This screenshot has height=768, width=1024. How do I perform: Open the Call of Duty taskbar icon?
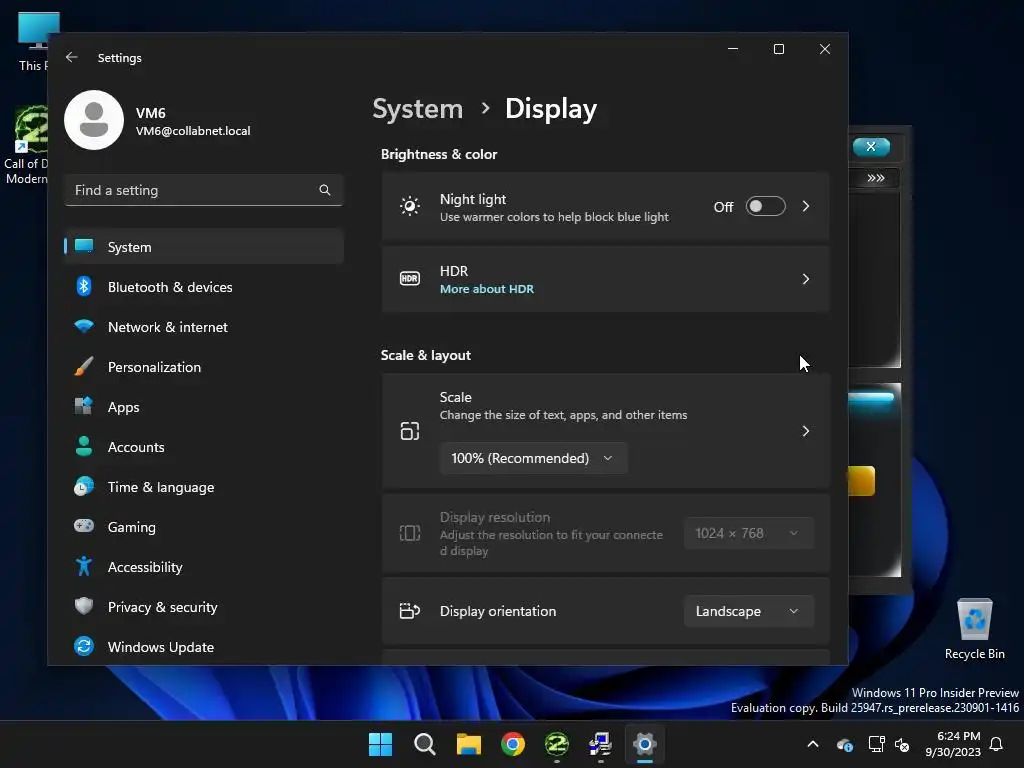556,744
